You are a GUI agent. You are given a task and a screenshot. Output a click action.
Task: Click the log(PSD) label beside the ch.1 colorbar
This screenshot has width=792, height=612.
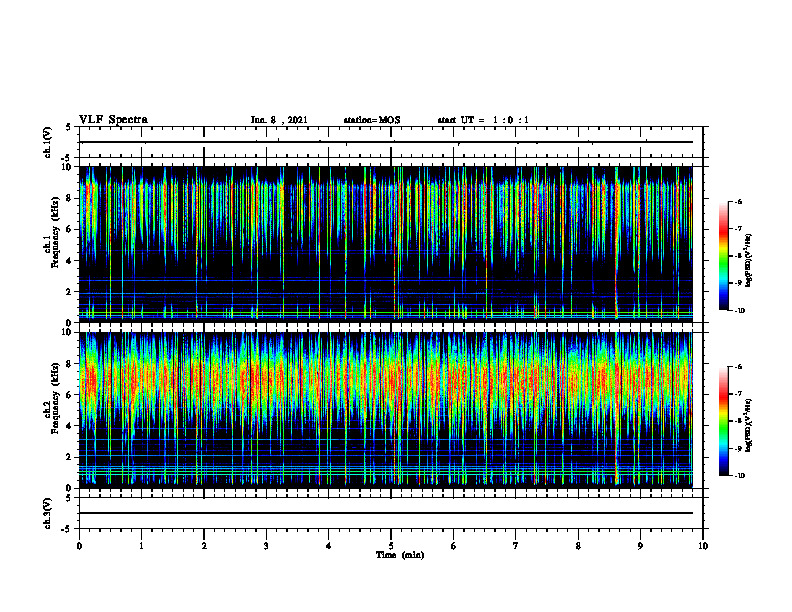tap(749, 260)
